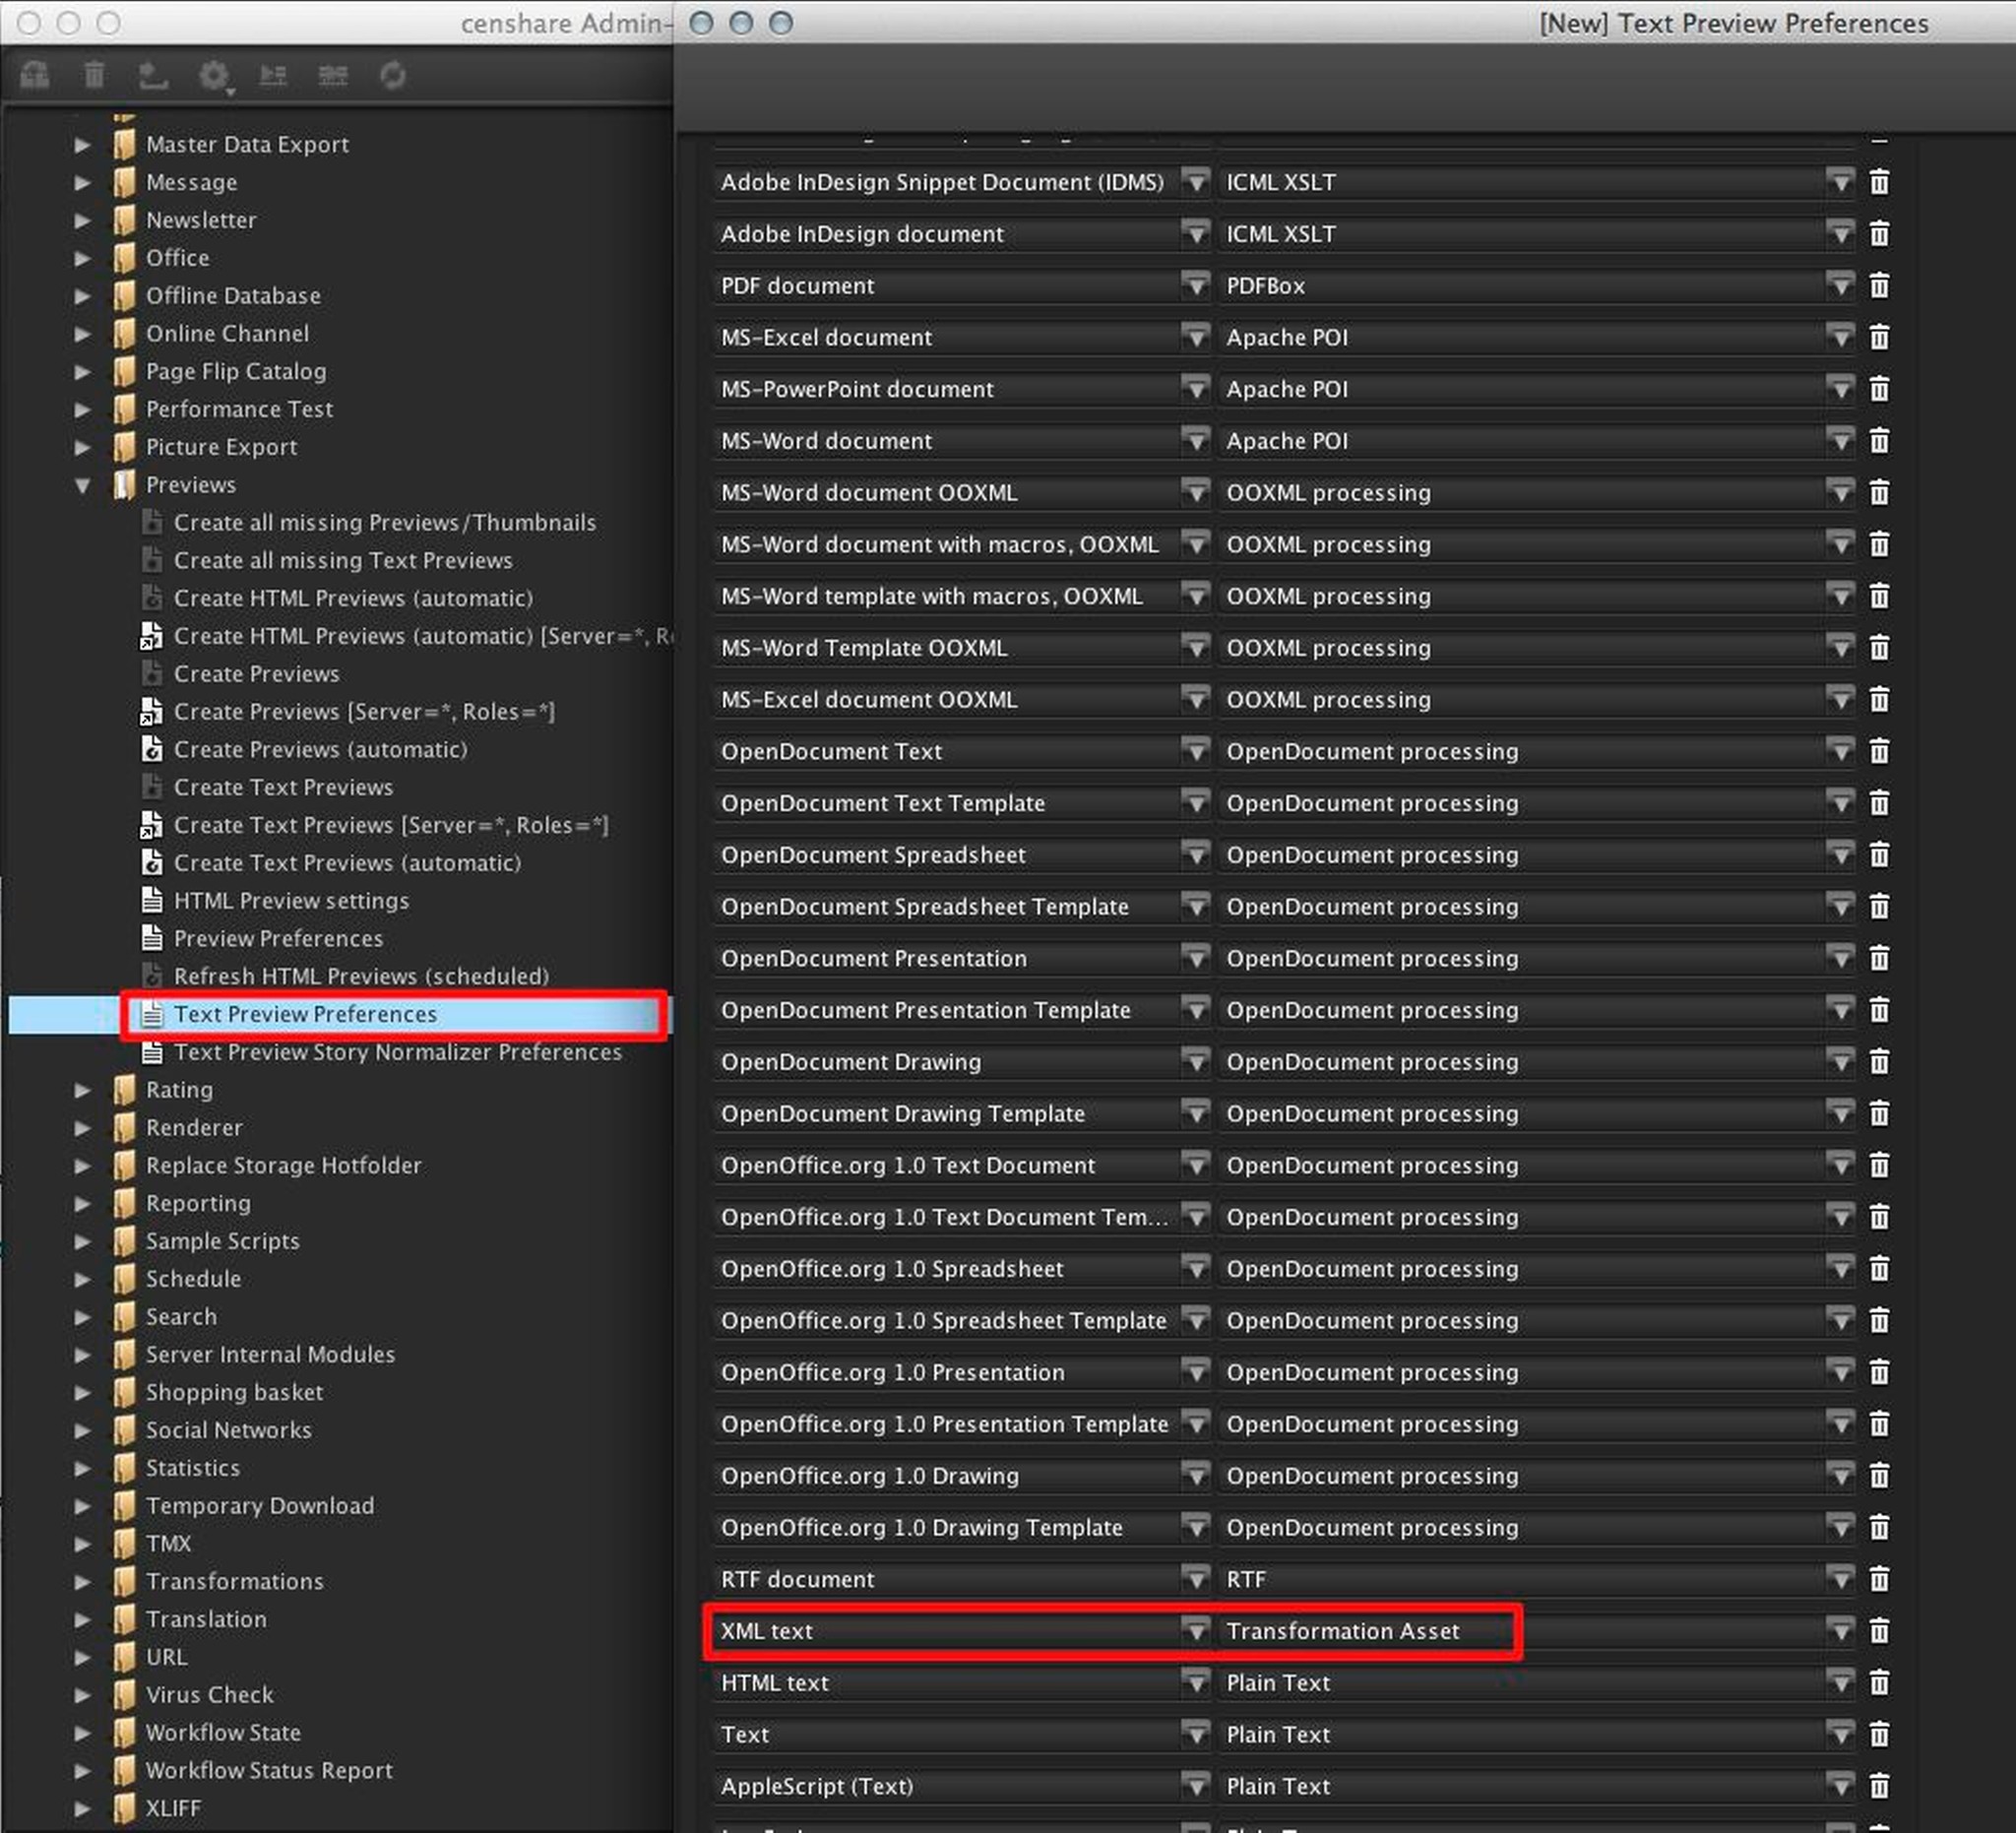The image size is (2016, 1833).
Task: Open the Search folder in the sidebar
Action: pos(181,1317)
